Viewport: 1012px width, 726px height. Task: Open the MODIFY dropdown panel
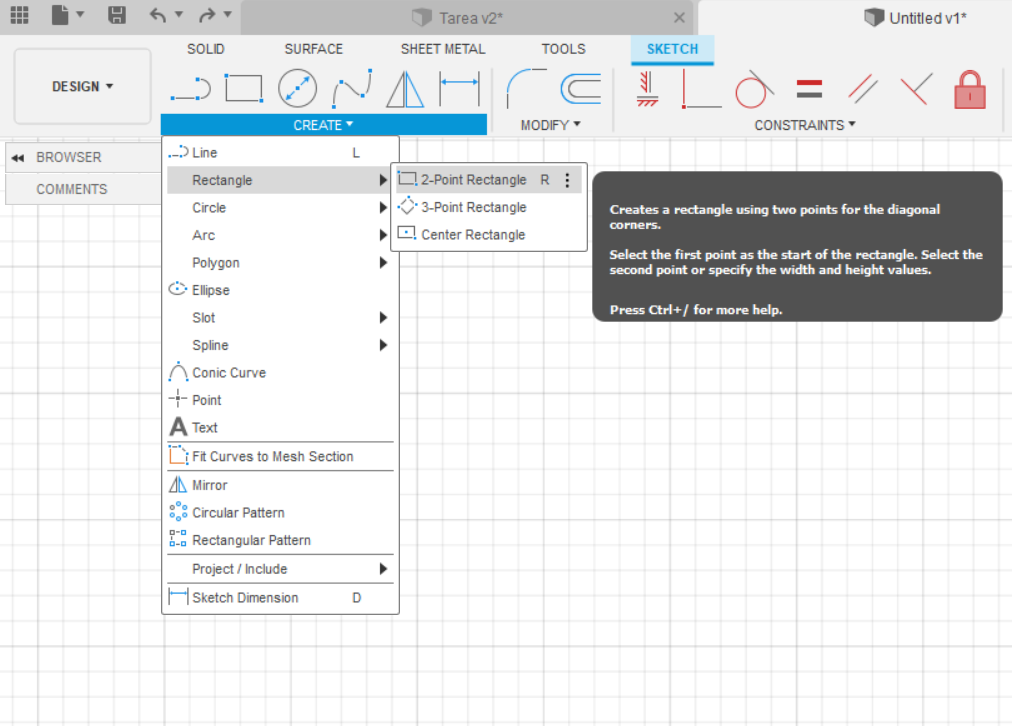551,125
